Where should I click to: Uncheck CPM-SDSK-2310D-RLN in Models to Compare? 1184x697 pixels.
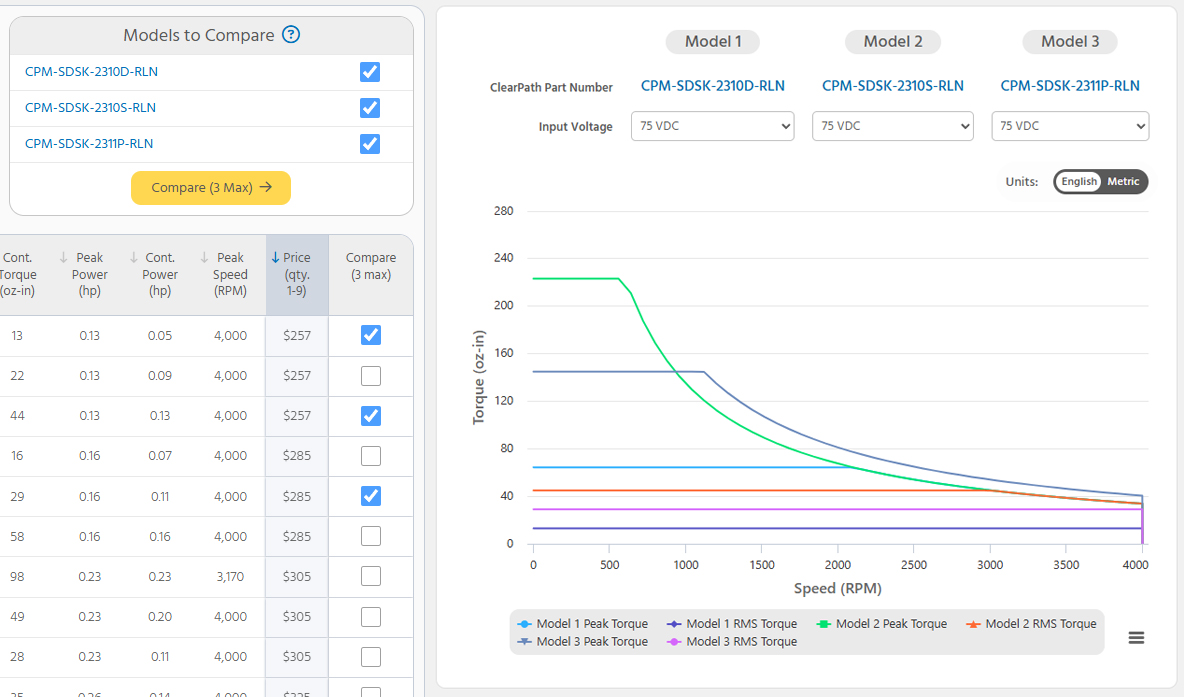pyautogui.click(x=369, y=72)
